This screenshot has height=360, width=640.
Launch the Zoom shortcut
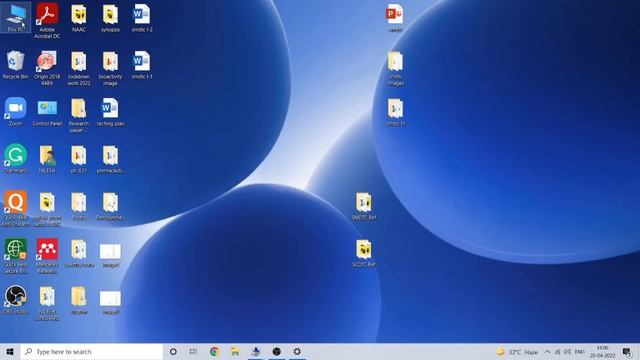point(16,112)
